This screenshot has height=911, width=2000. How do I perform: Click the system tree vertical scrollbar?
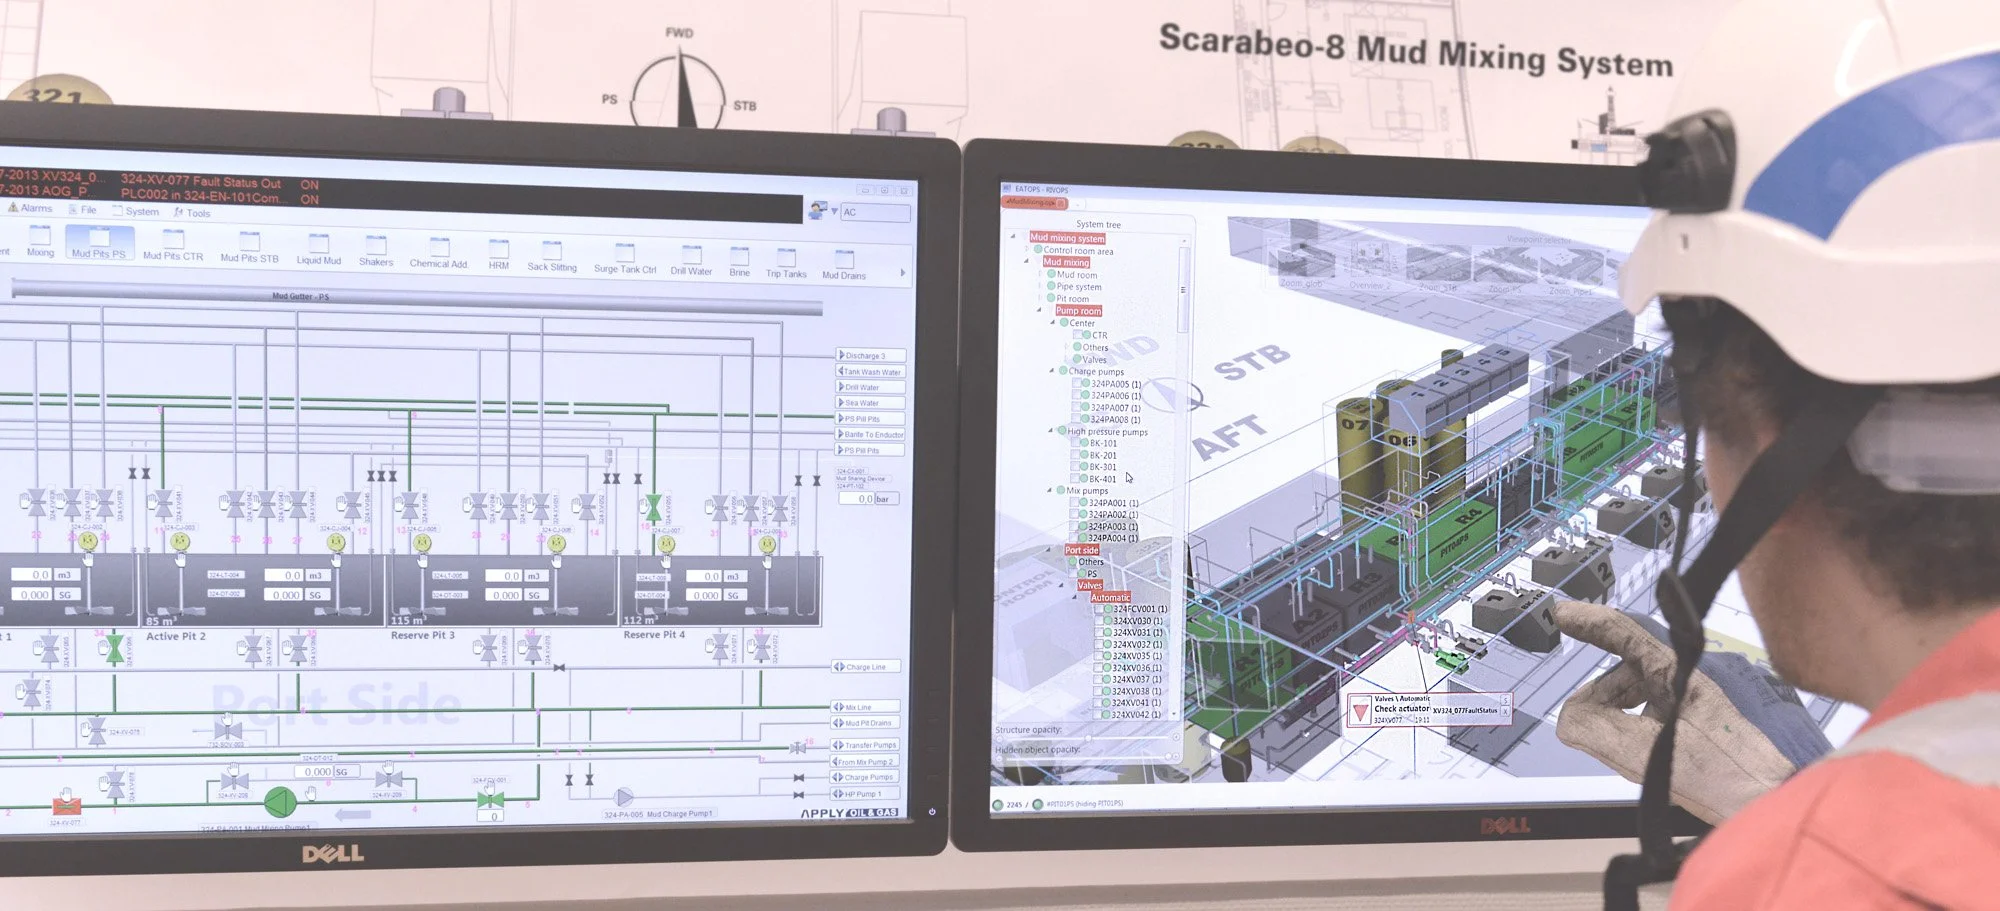click(x=1185, y=290)
